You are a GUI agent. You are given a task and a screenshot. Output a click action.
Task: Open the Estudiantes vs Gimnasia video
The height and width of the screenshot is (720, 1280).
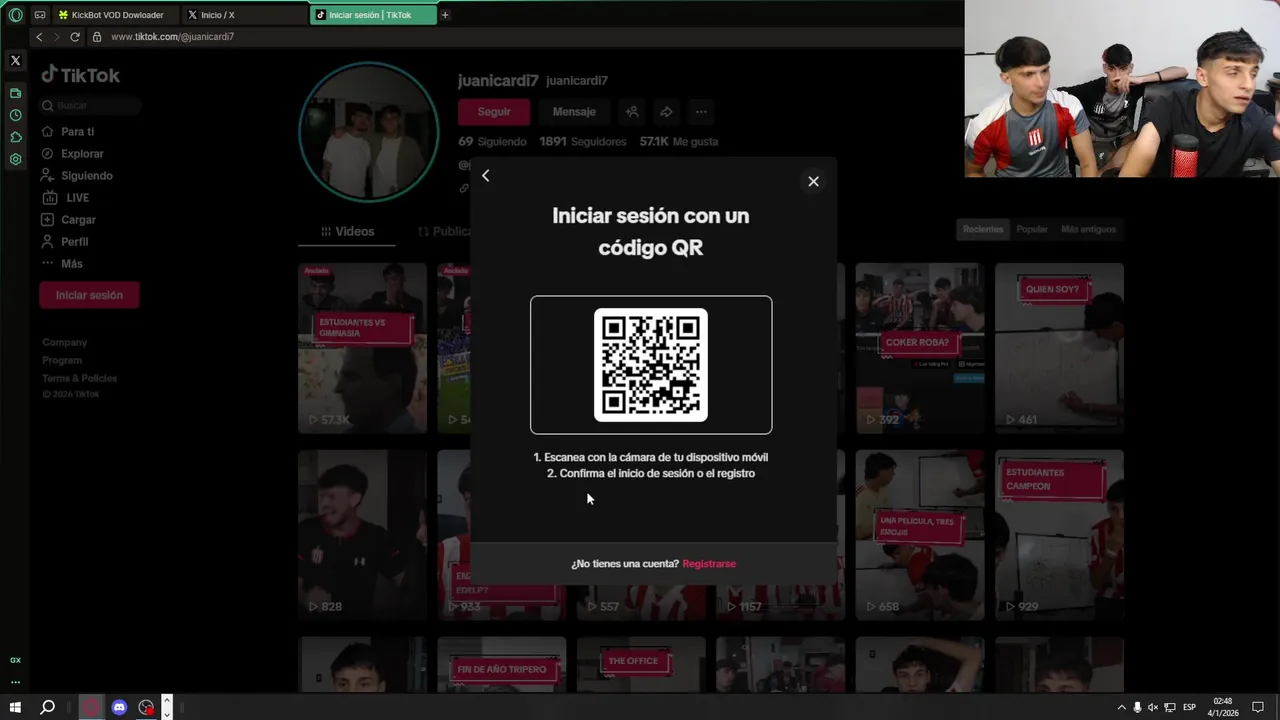click(x=362, y=348)
